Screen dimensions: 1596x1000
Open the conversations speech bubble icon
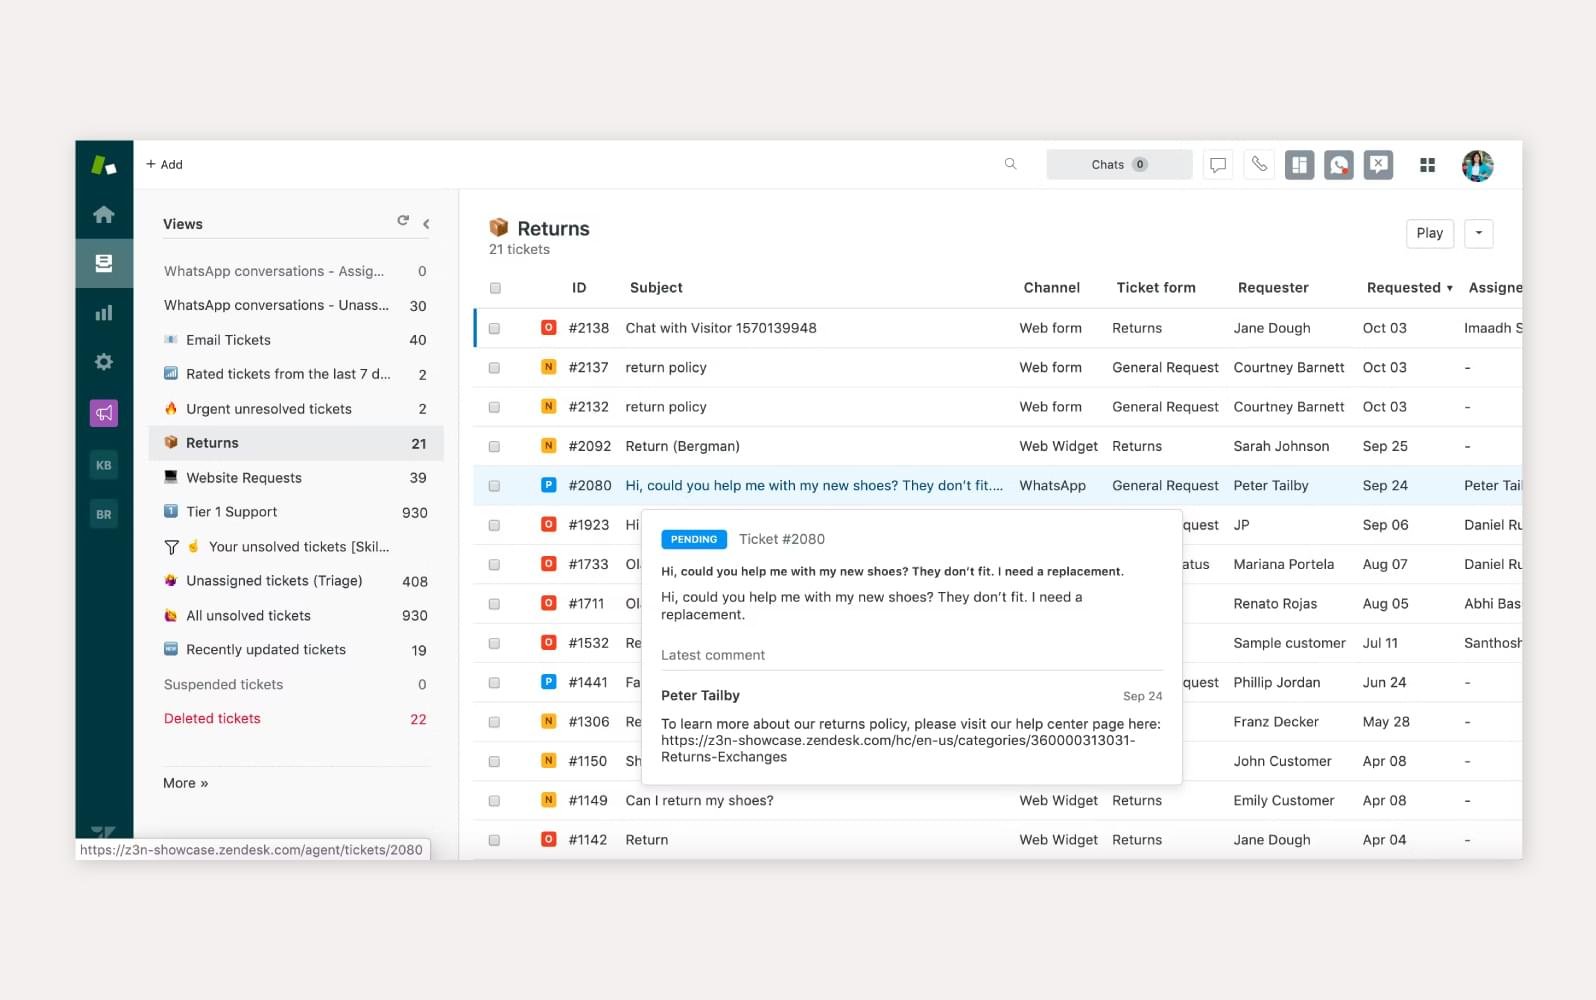pyautogui.click(x=1218, y=165)
